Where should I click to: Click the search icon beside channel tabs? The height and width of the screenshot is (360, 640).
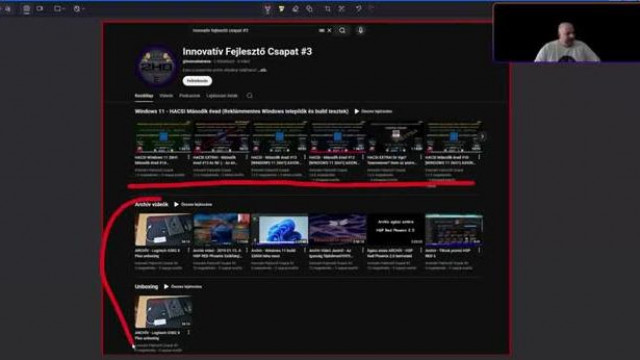coord(249,96)
